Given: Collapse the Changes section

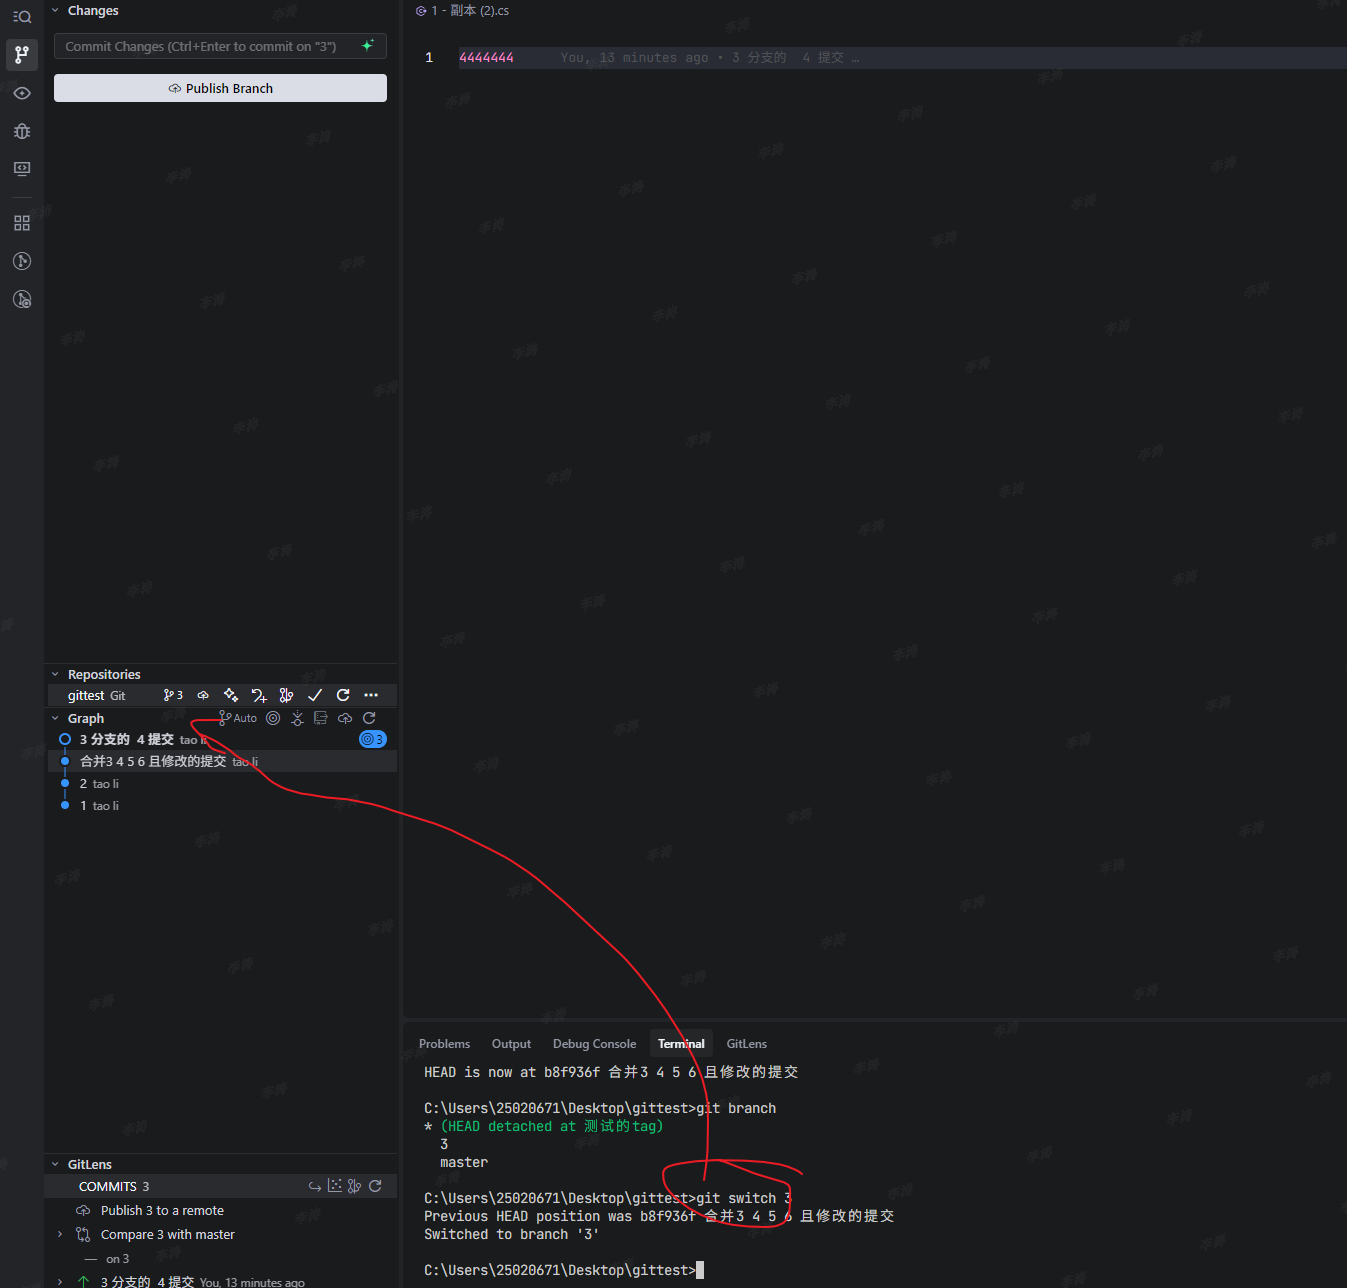Looking at the screenshot, I should pos(57,10).
